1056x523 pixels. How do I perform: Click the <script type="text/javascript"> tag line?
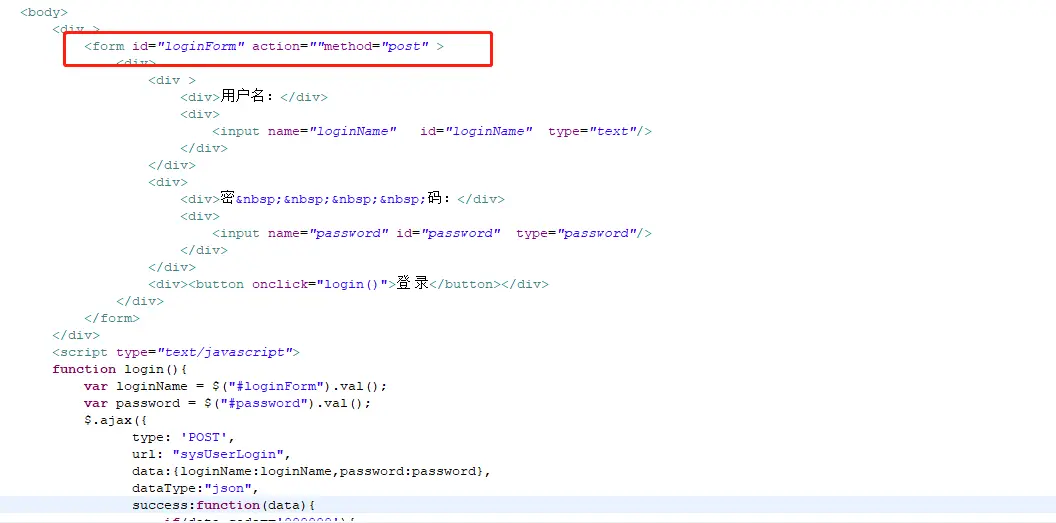pyautogui.click(x=176, y=352)
